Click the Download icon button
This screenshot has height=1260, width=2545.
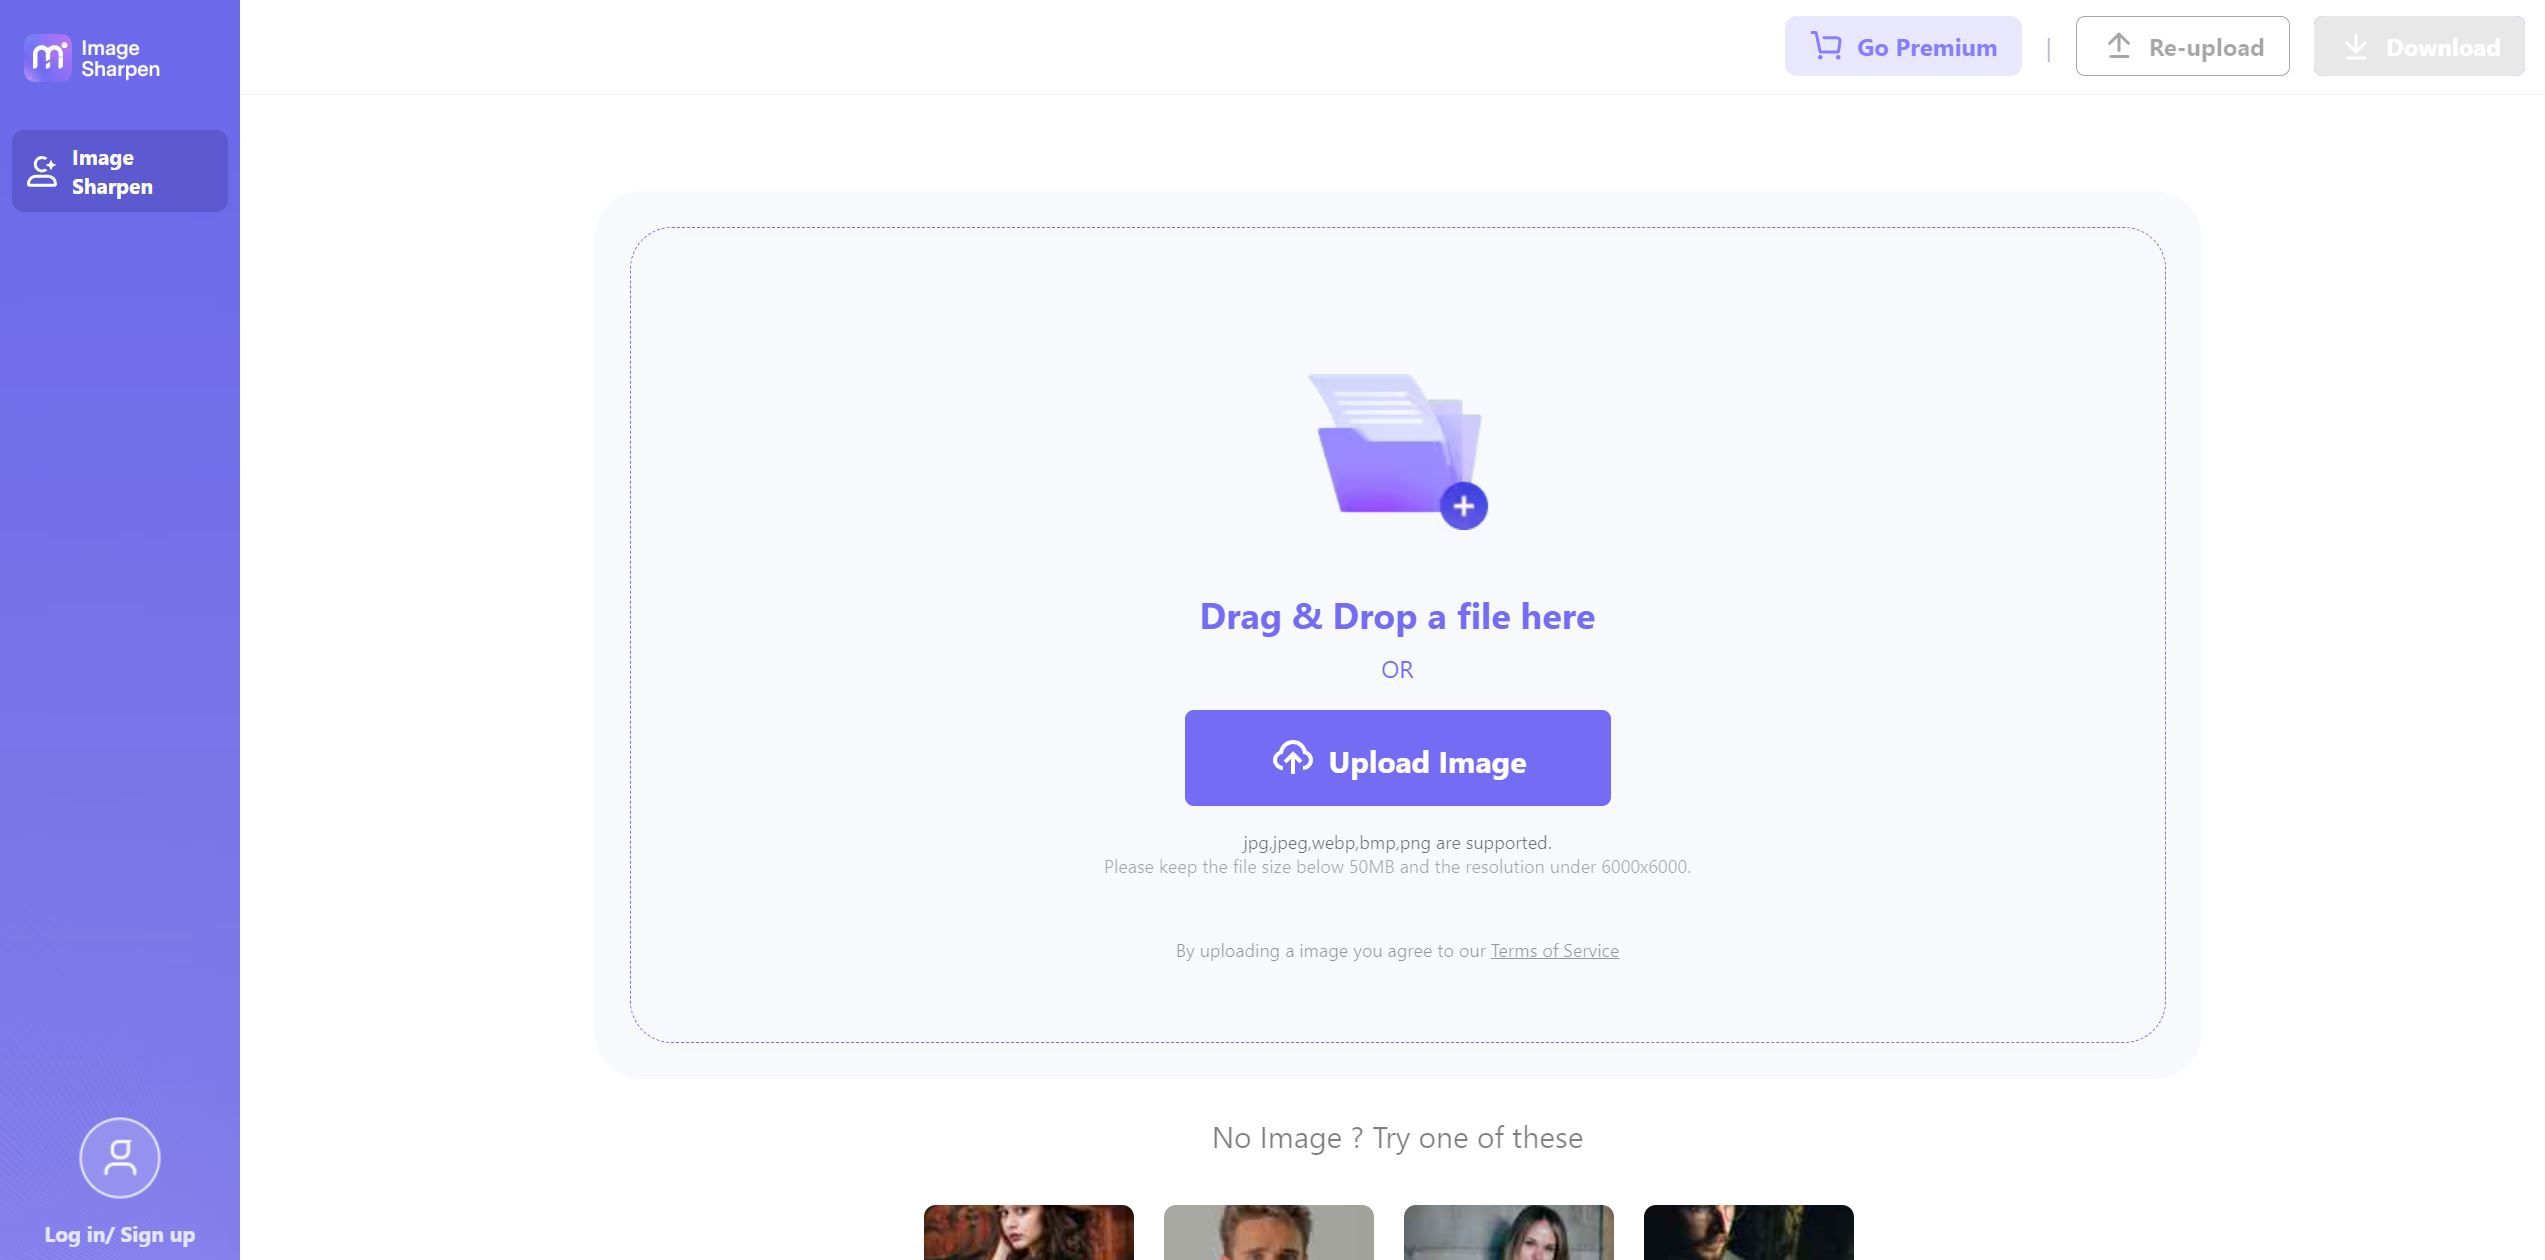(2357, 45)
